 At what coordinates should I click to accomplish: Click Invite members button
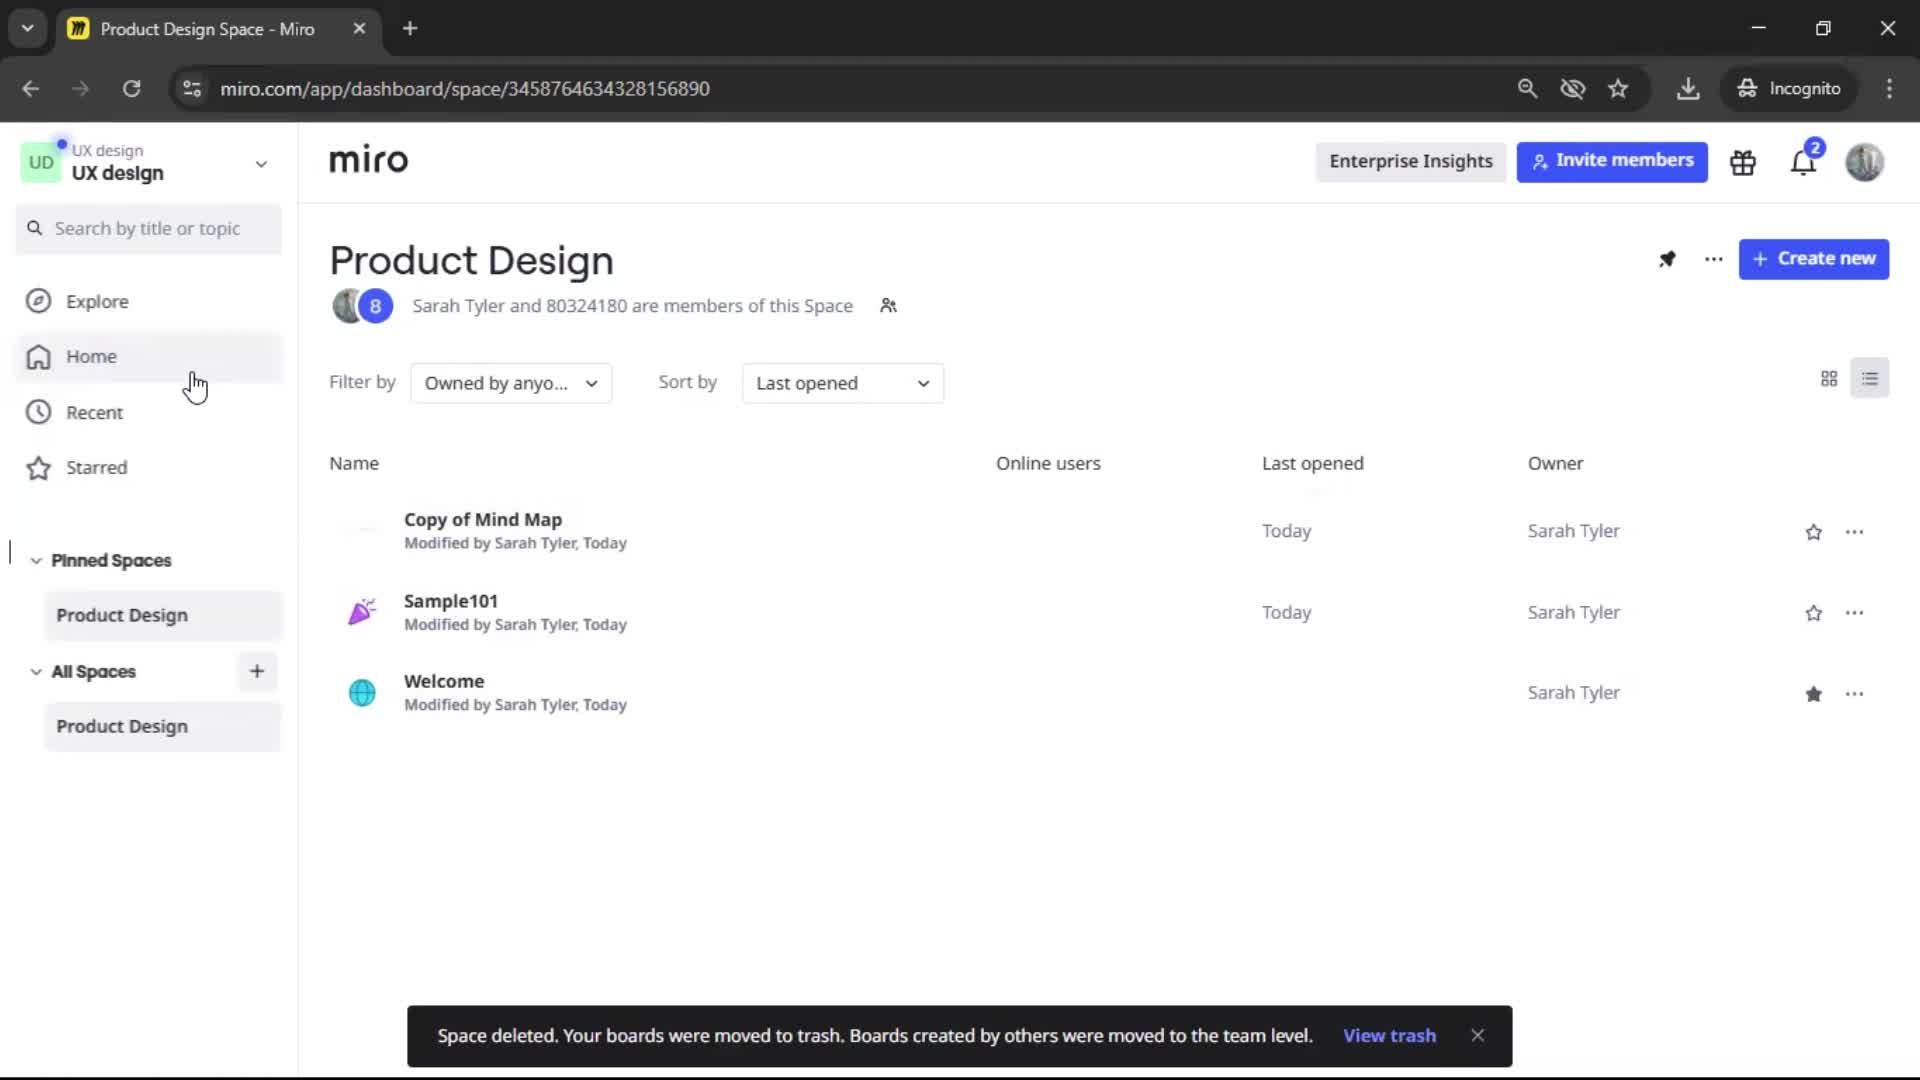[x=1612, y=161]
